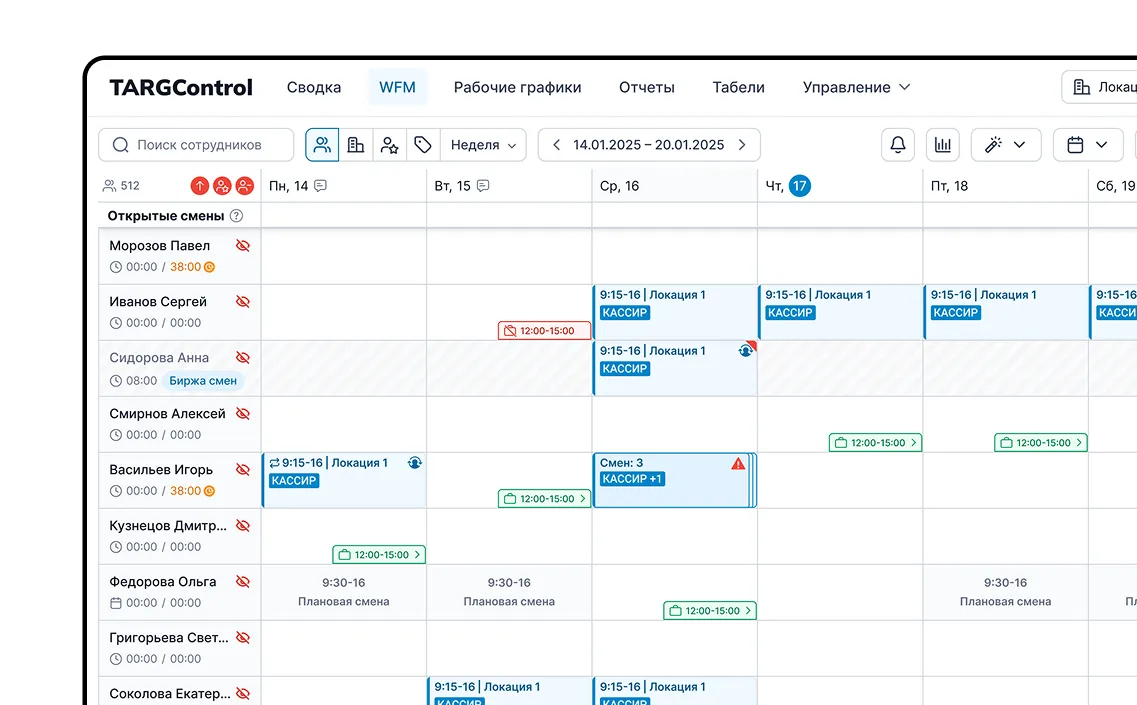The height and width of the screenshot is (705, 1137).
Task: Expand Смирнов Thursday 12:00-15:00 green tag
Action: pyautogui.click(x=875, y=442)
